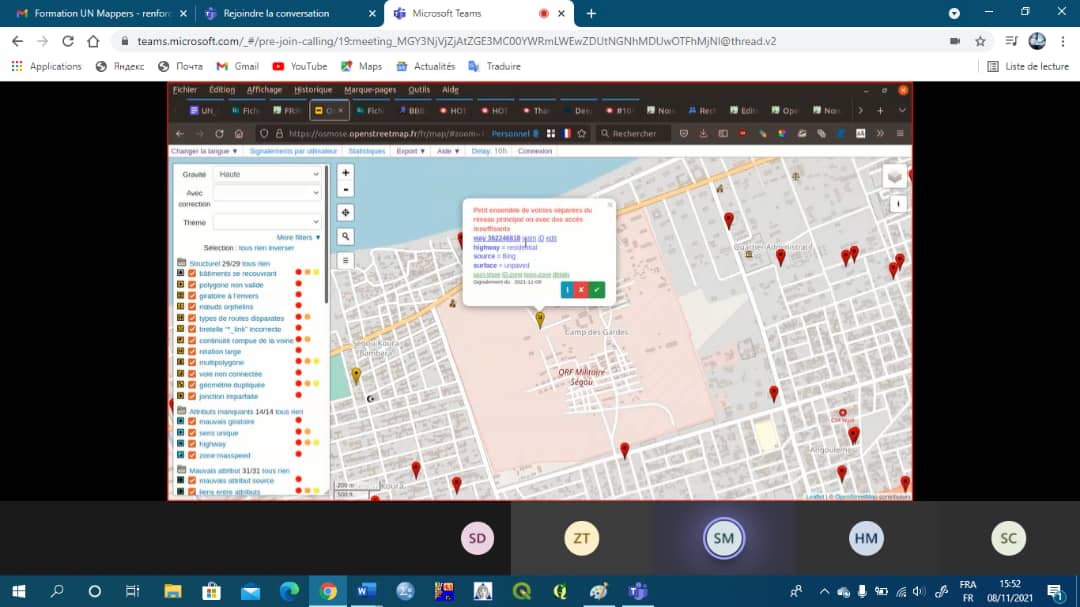Open the "Avec correction" dropdown

[x=267, y=193]
